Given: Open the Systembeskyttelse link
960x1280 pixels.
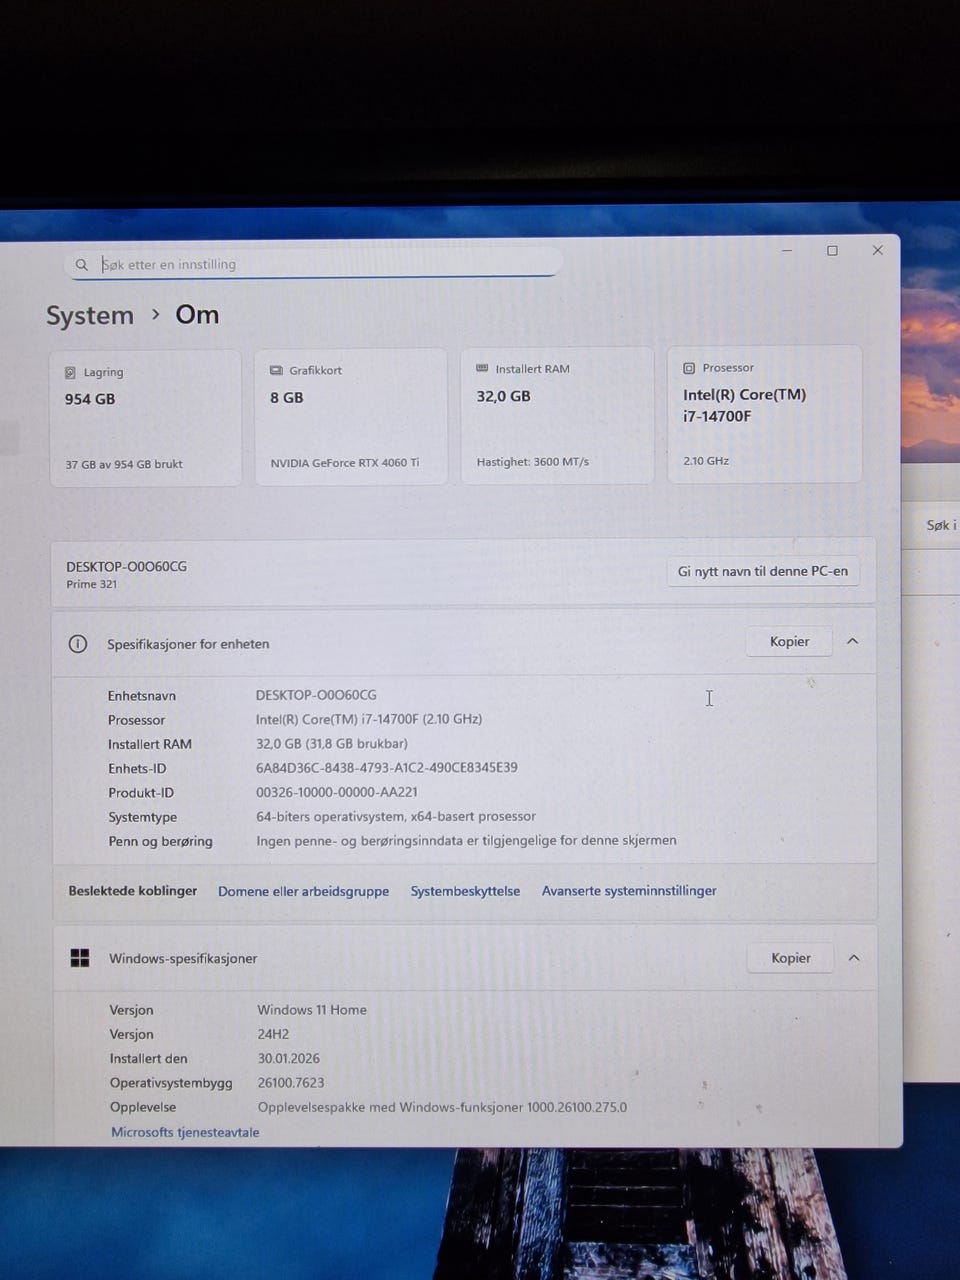Looking at the screenshot, I should point(465,891).
